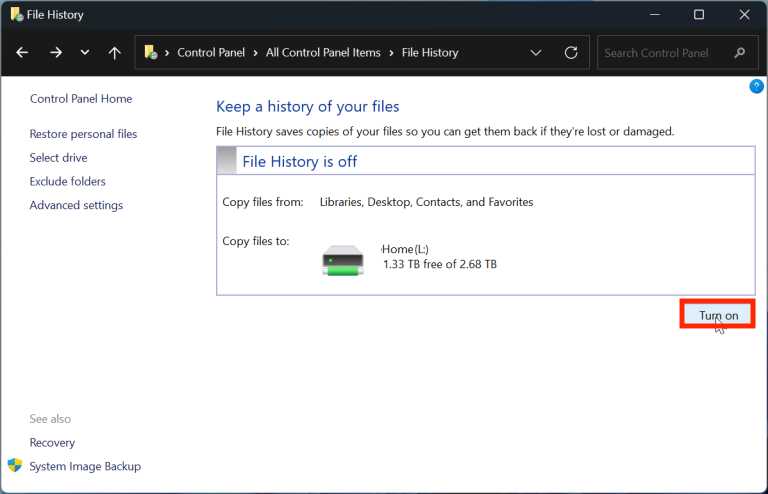Click the search magnifier icon
This screenshot has width=768, height=494.
(740, 52)
